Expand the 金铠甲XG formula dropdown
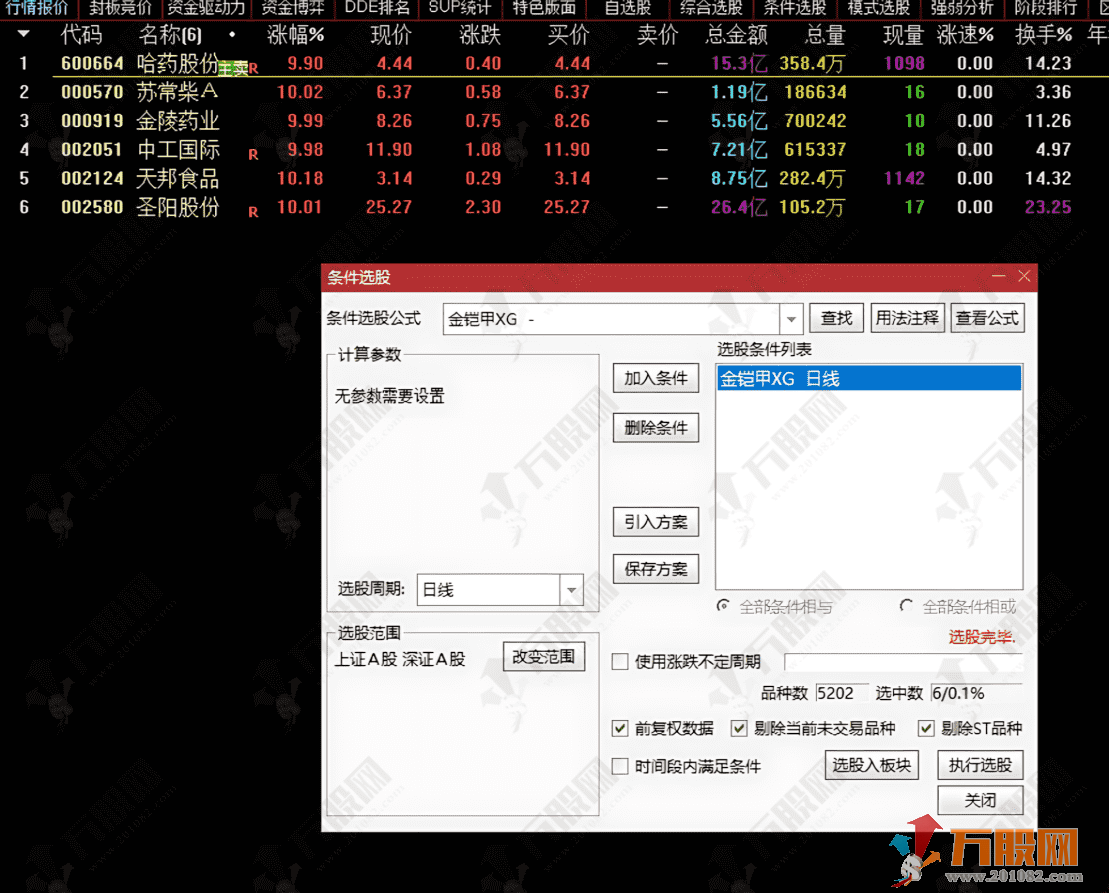1109x893 pixels. point(790,317)
